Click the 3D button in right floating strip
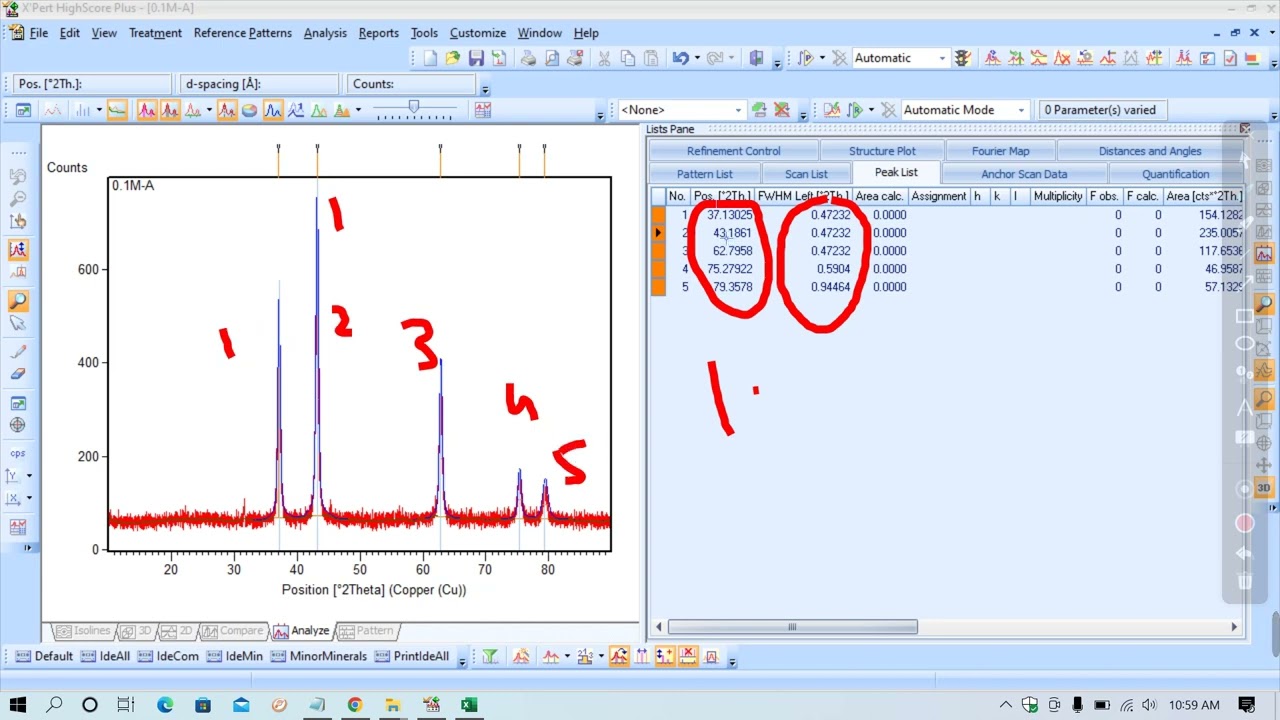This screenshot has width=1280, height=720. click(1264, 488)
